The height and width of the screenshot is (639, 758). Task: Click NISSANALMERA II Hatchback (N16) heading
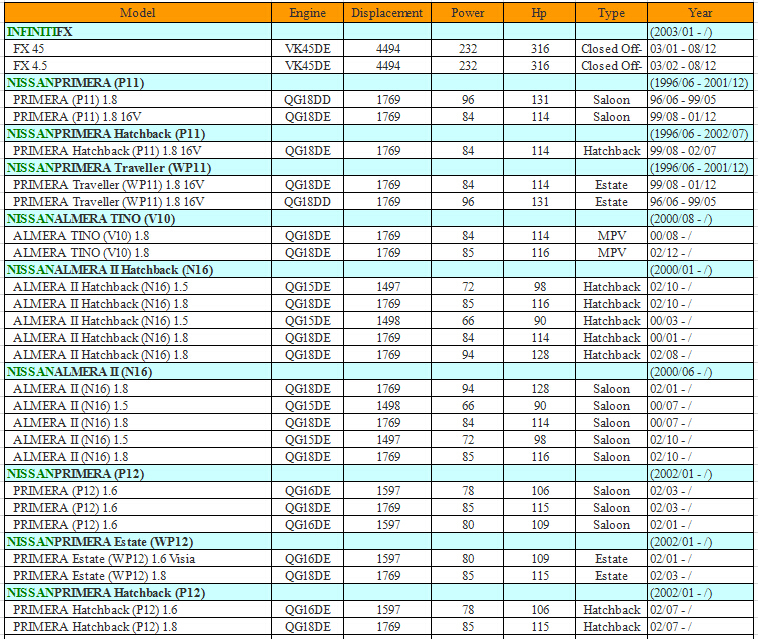[110, 270]
